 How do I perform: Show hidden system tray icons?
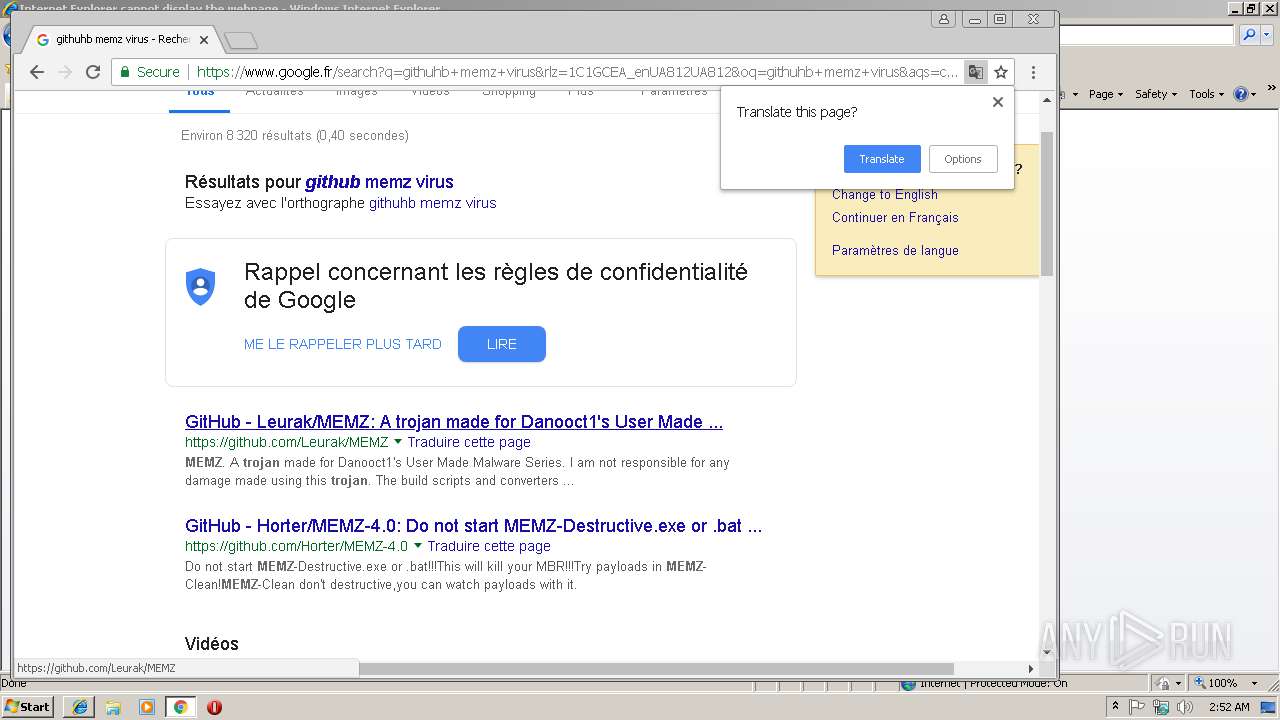pos(1115,707)
